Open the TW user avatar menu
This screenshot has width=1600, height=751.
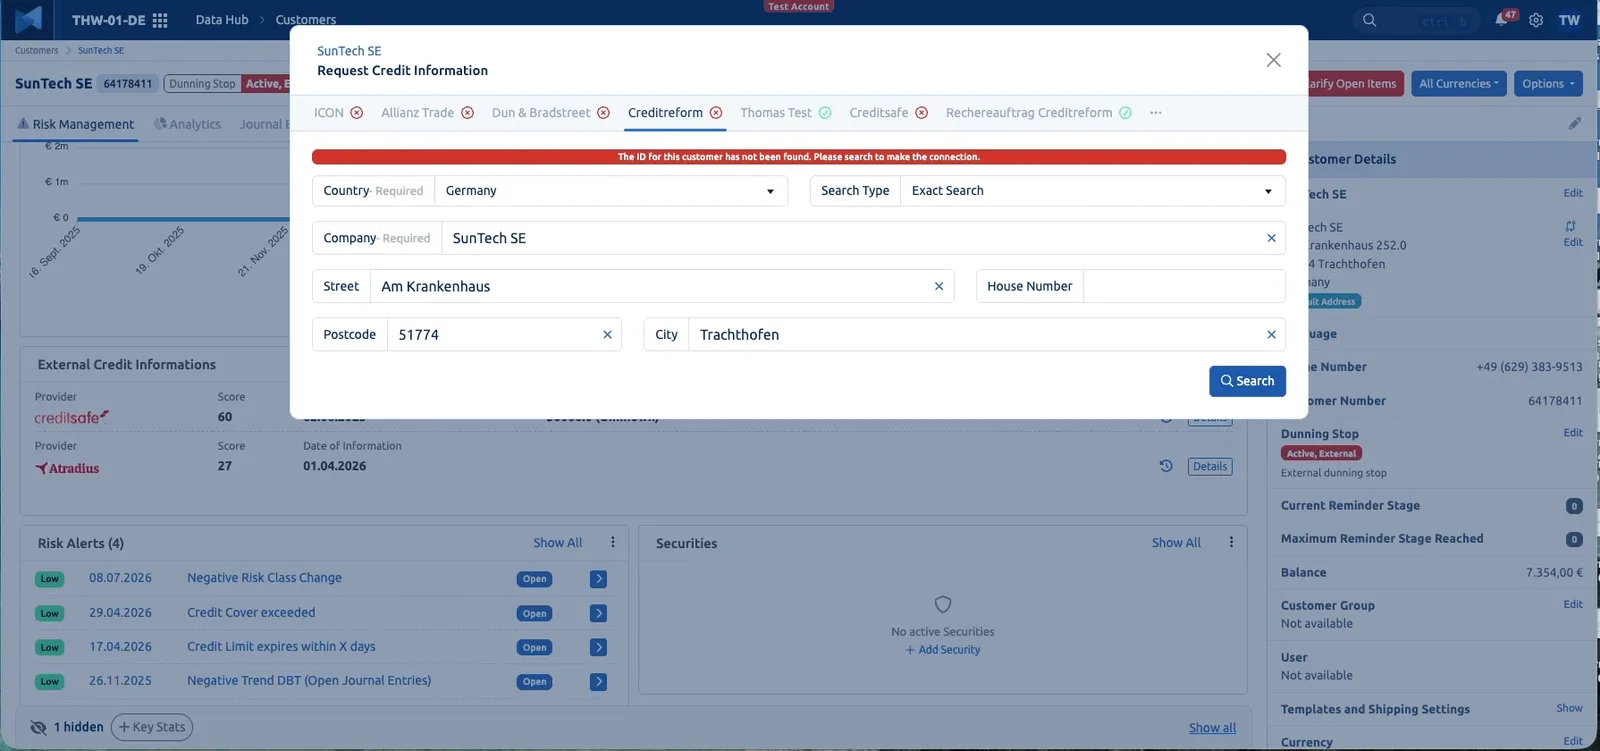(1569, 20)
